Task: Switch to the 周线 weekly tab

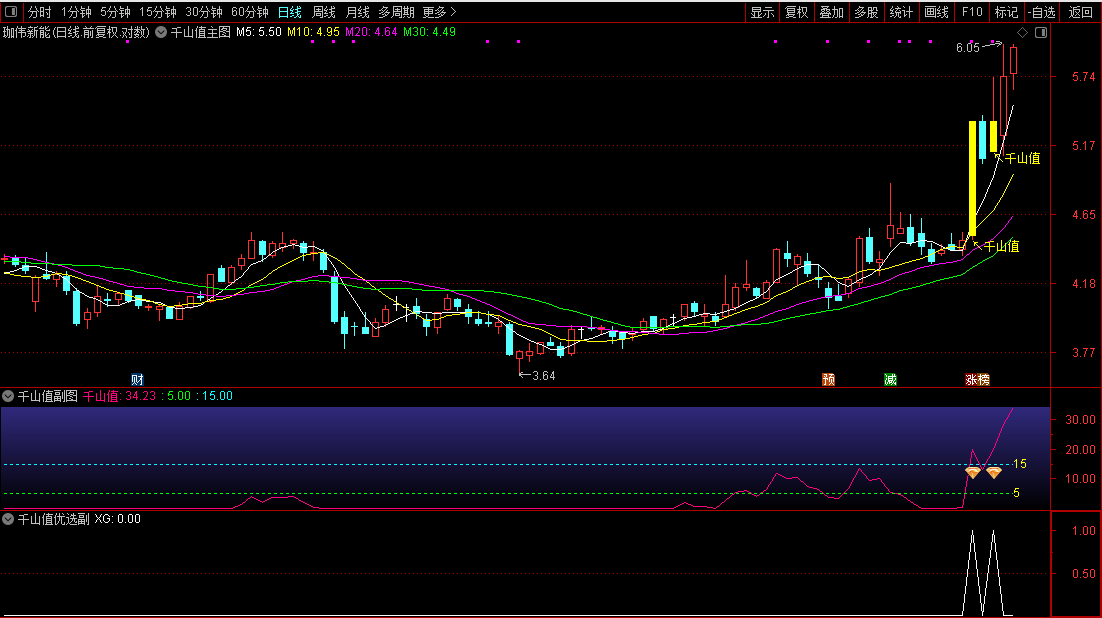Action: [324, 13]
